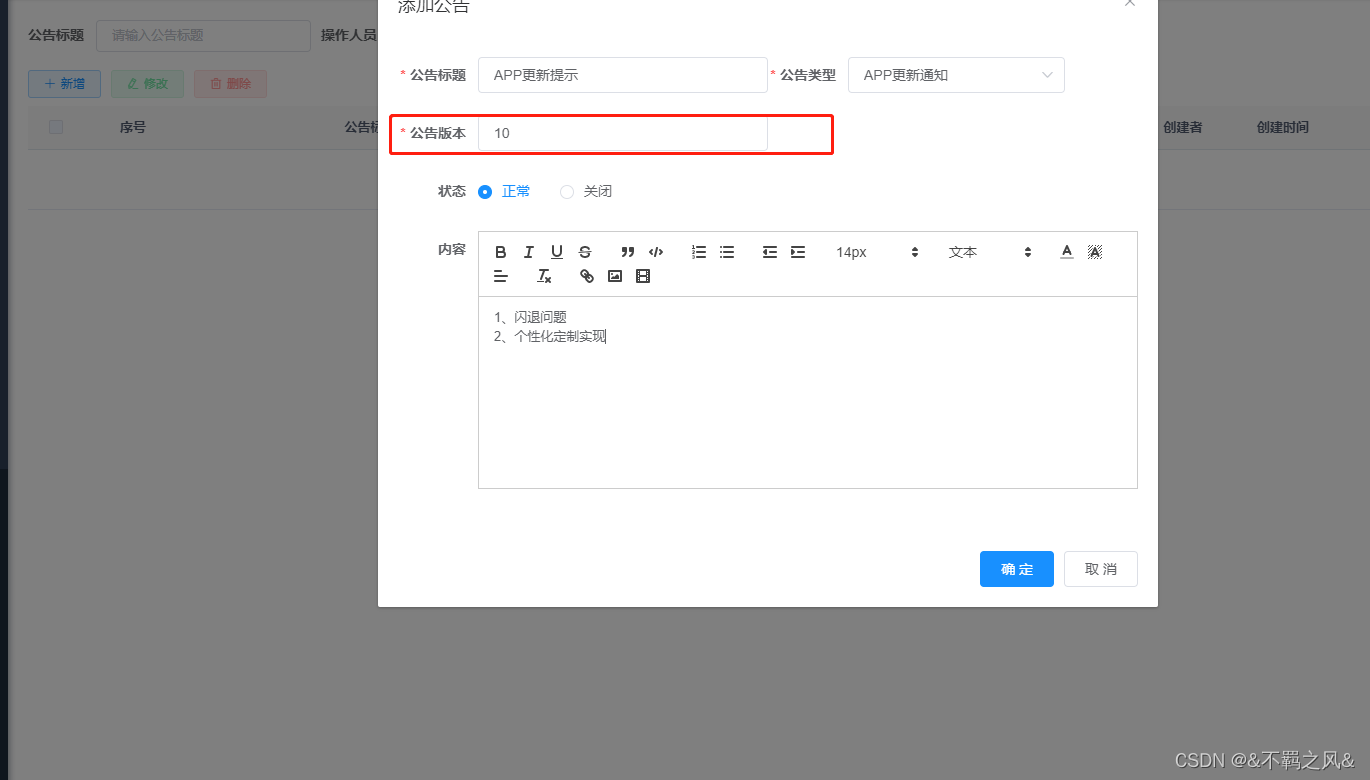
Task: Open the background color picker
Action: (x=1095, y=252)
